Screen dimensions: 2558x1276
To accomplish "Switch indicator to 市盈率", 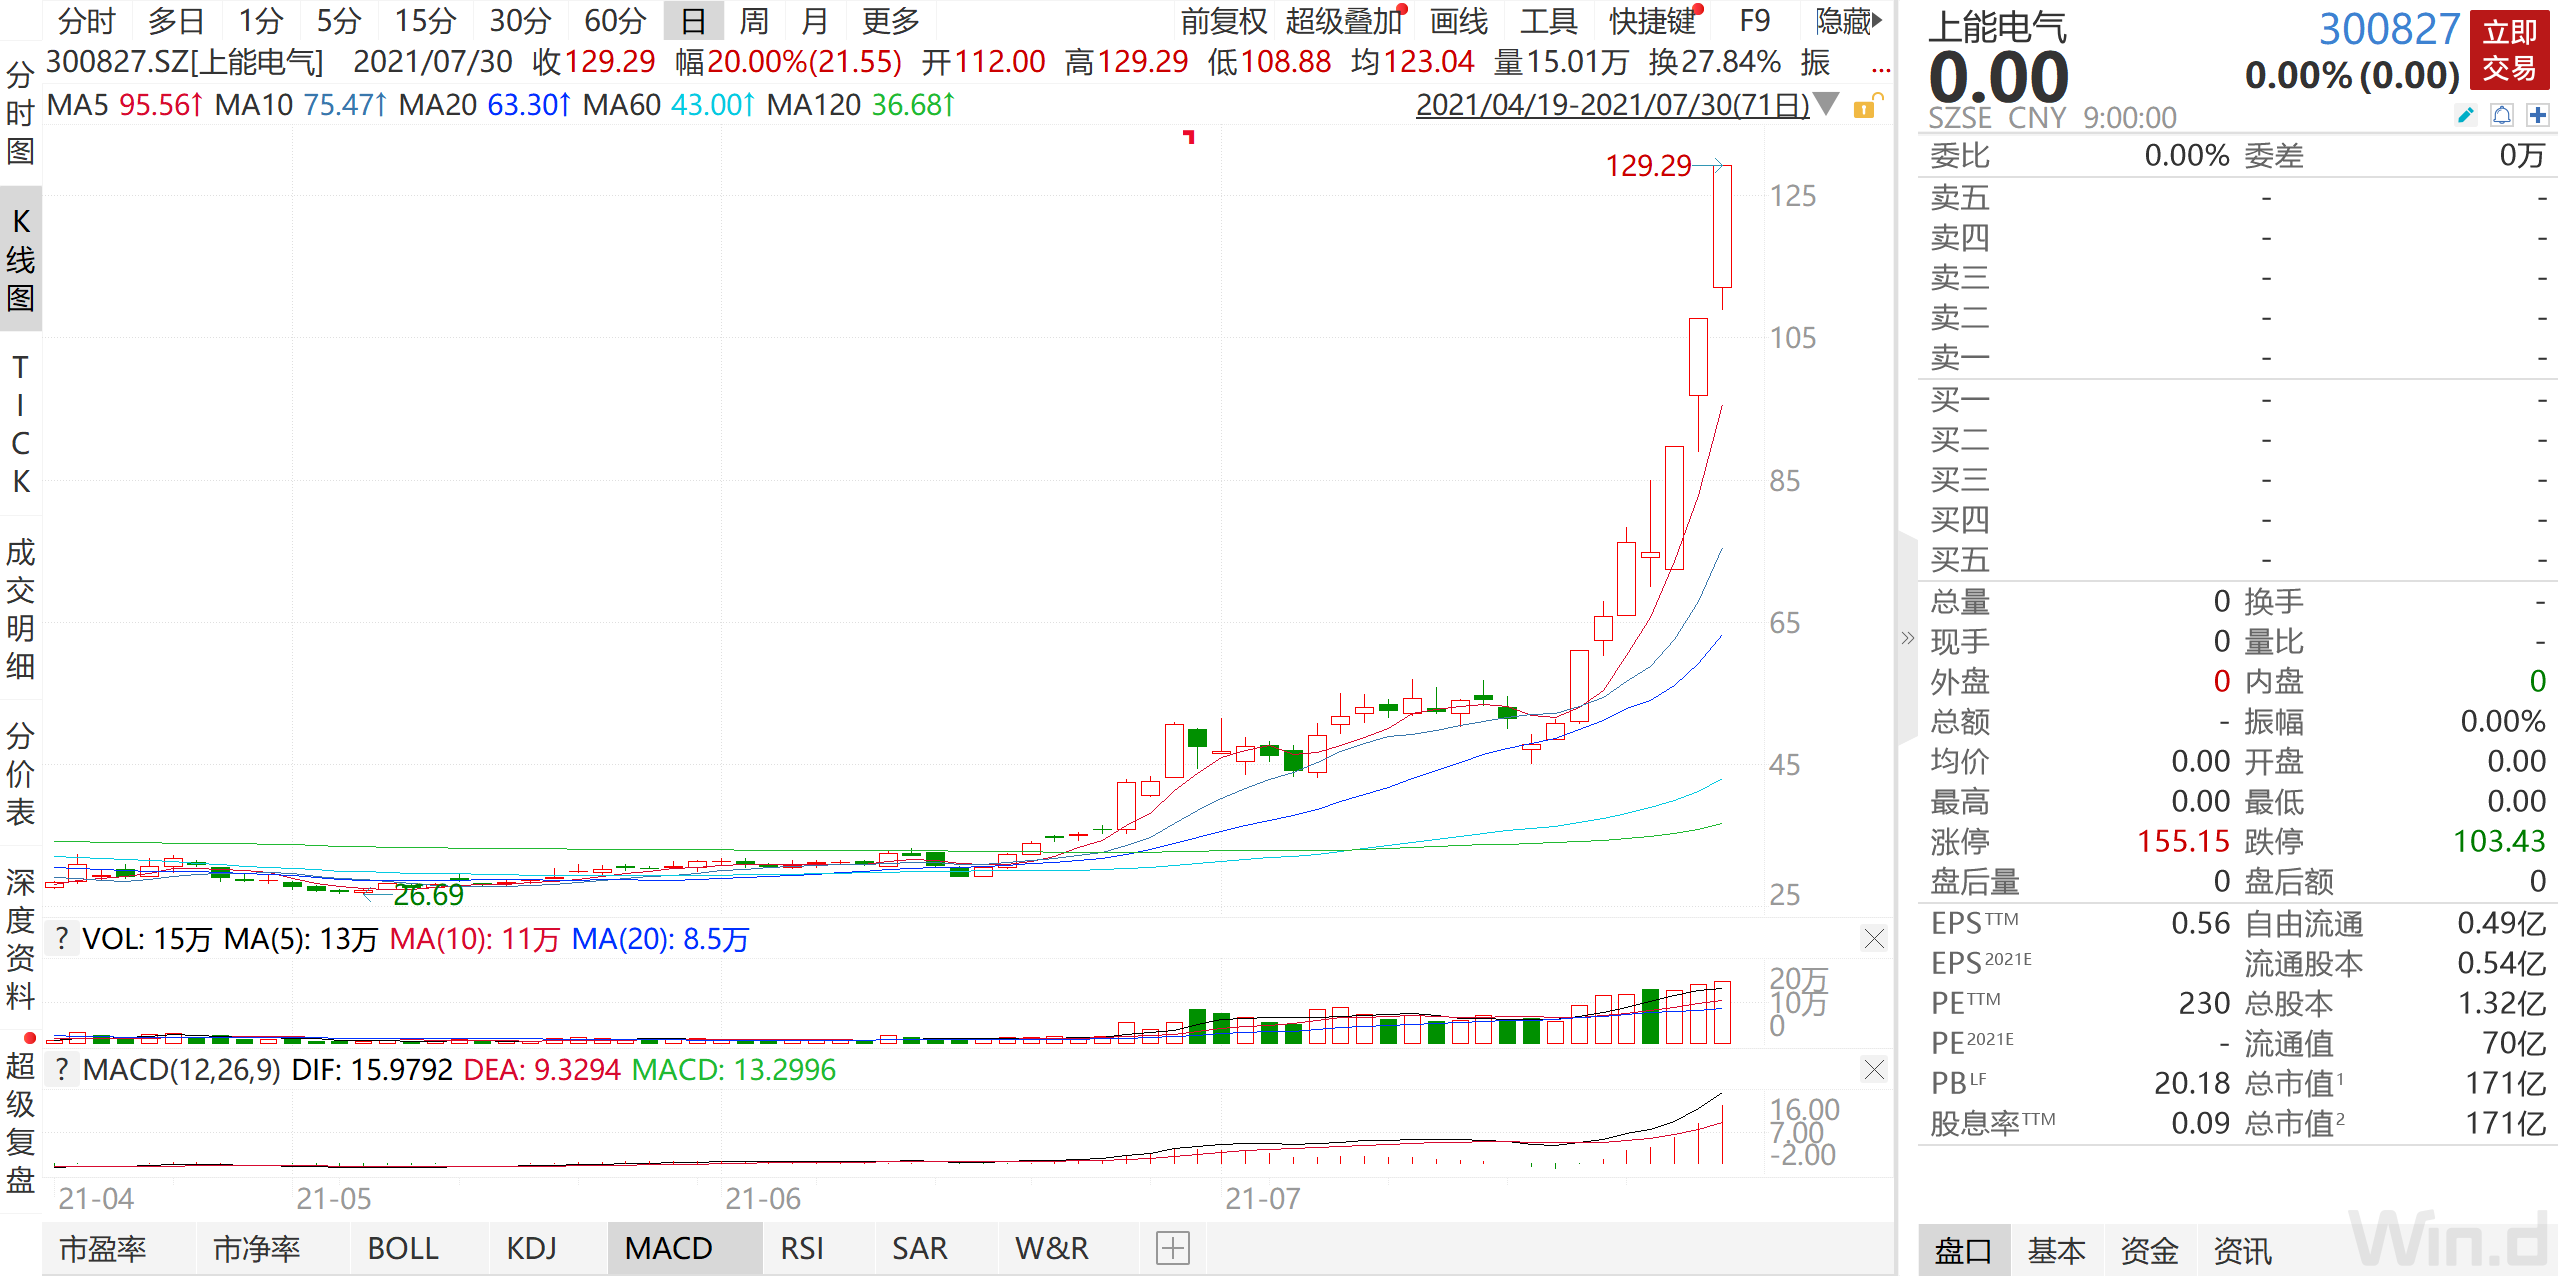I will pos(103,1248).
